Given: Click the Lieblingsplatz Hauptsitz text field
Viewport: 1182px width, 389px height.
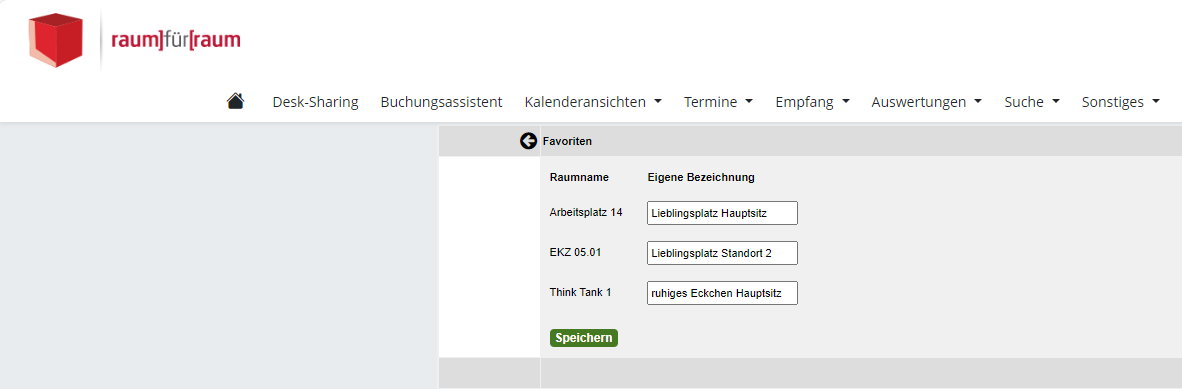Looking at the screenshot, I should click(722, 213).
